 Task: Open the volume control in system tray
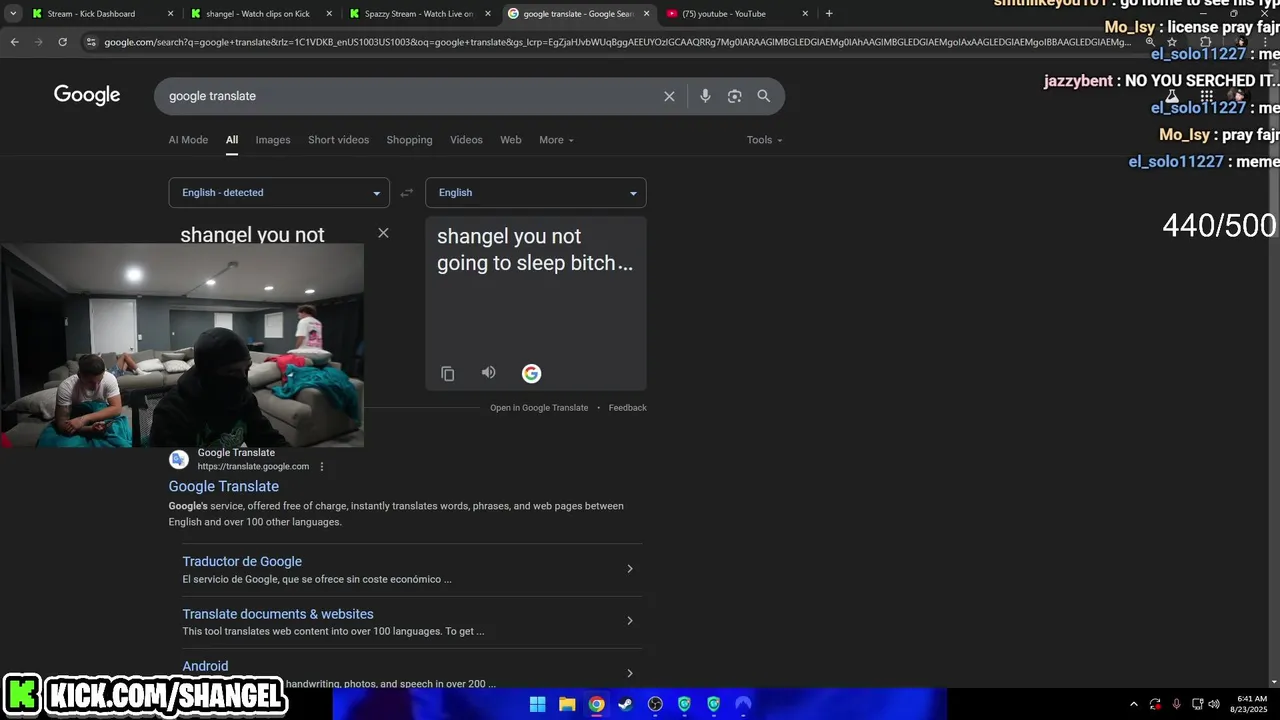[x=1214, y=704]
